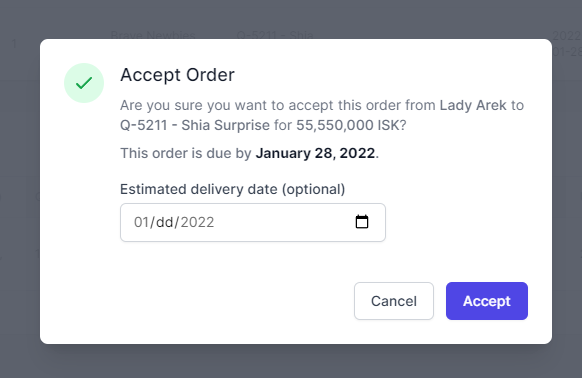The height and width of the screenshot is (378, 582).
Task: Click the dimmed Brave Newbies background text
Action: tap(153, 35)
